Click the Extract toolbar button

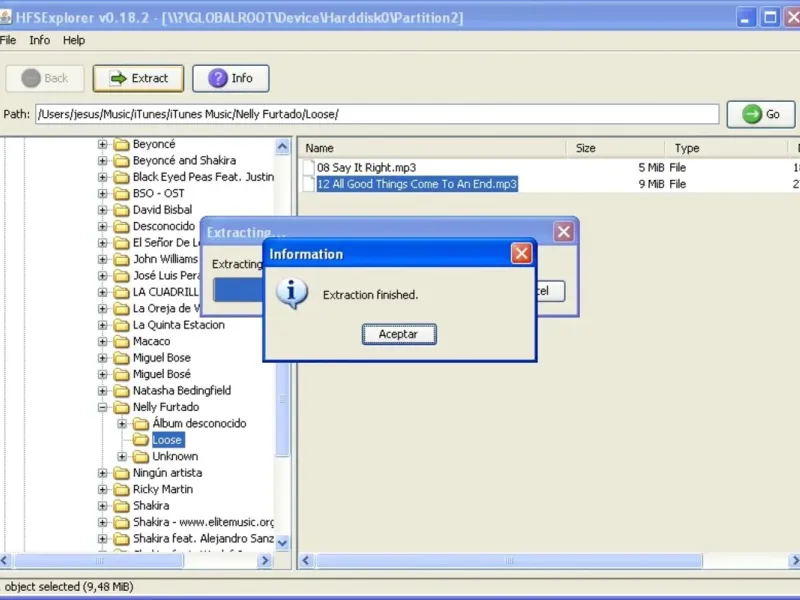(138, 78)
